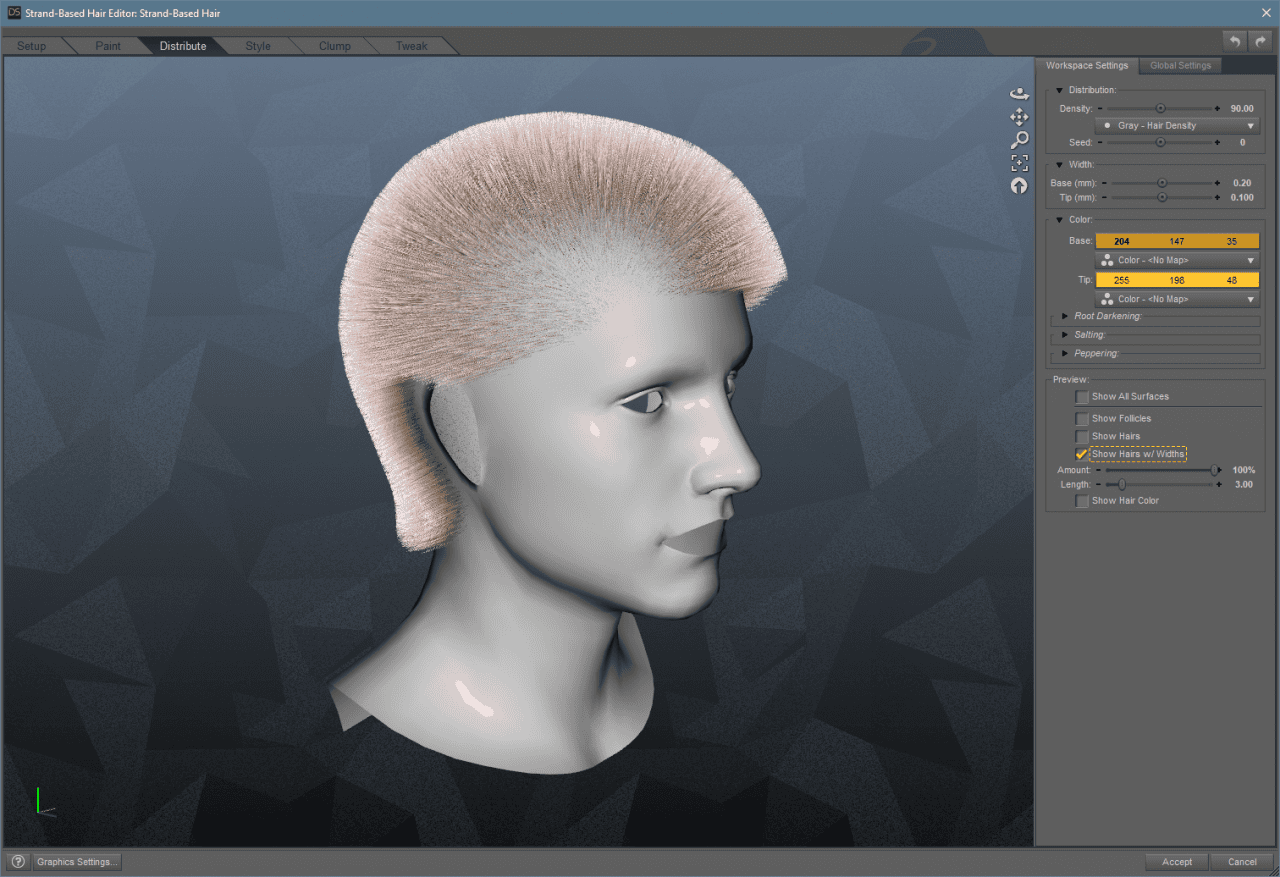Click the Density slider handle

pyautogui.click(x=1161, y=108)
